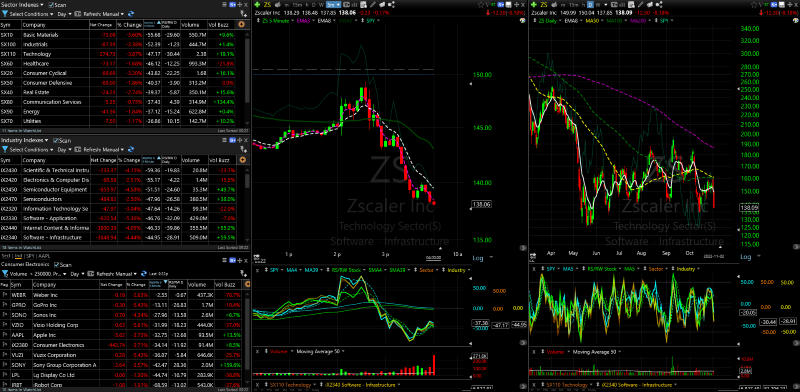Toggle Scan checkbox in Industry Indexes panel
800x392 pixels.
pyautogui.click(x=56, y=140)
